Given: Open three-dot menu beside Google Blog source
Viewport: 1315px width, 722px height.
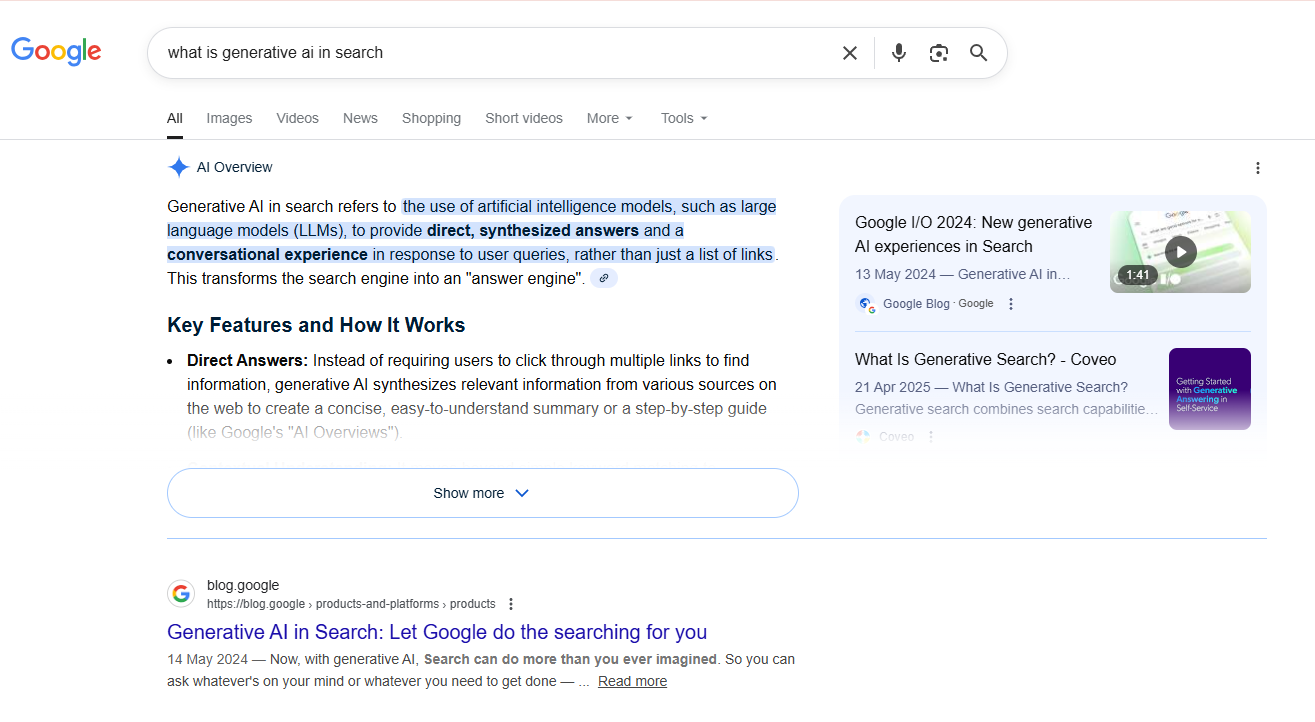Looking at the screenshot, I should pyautogui.click(x=1011, y=304).
